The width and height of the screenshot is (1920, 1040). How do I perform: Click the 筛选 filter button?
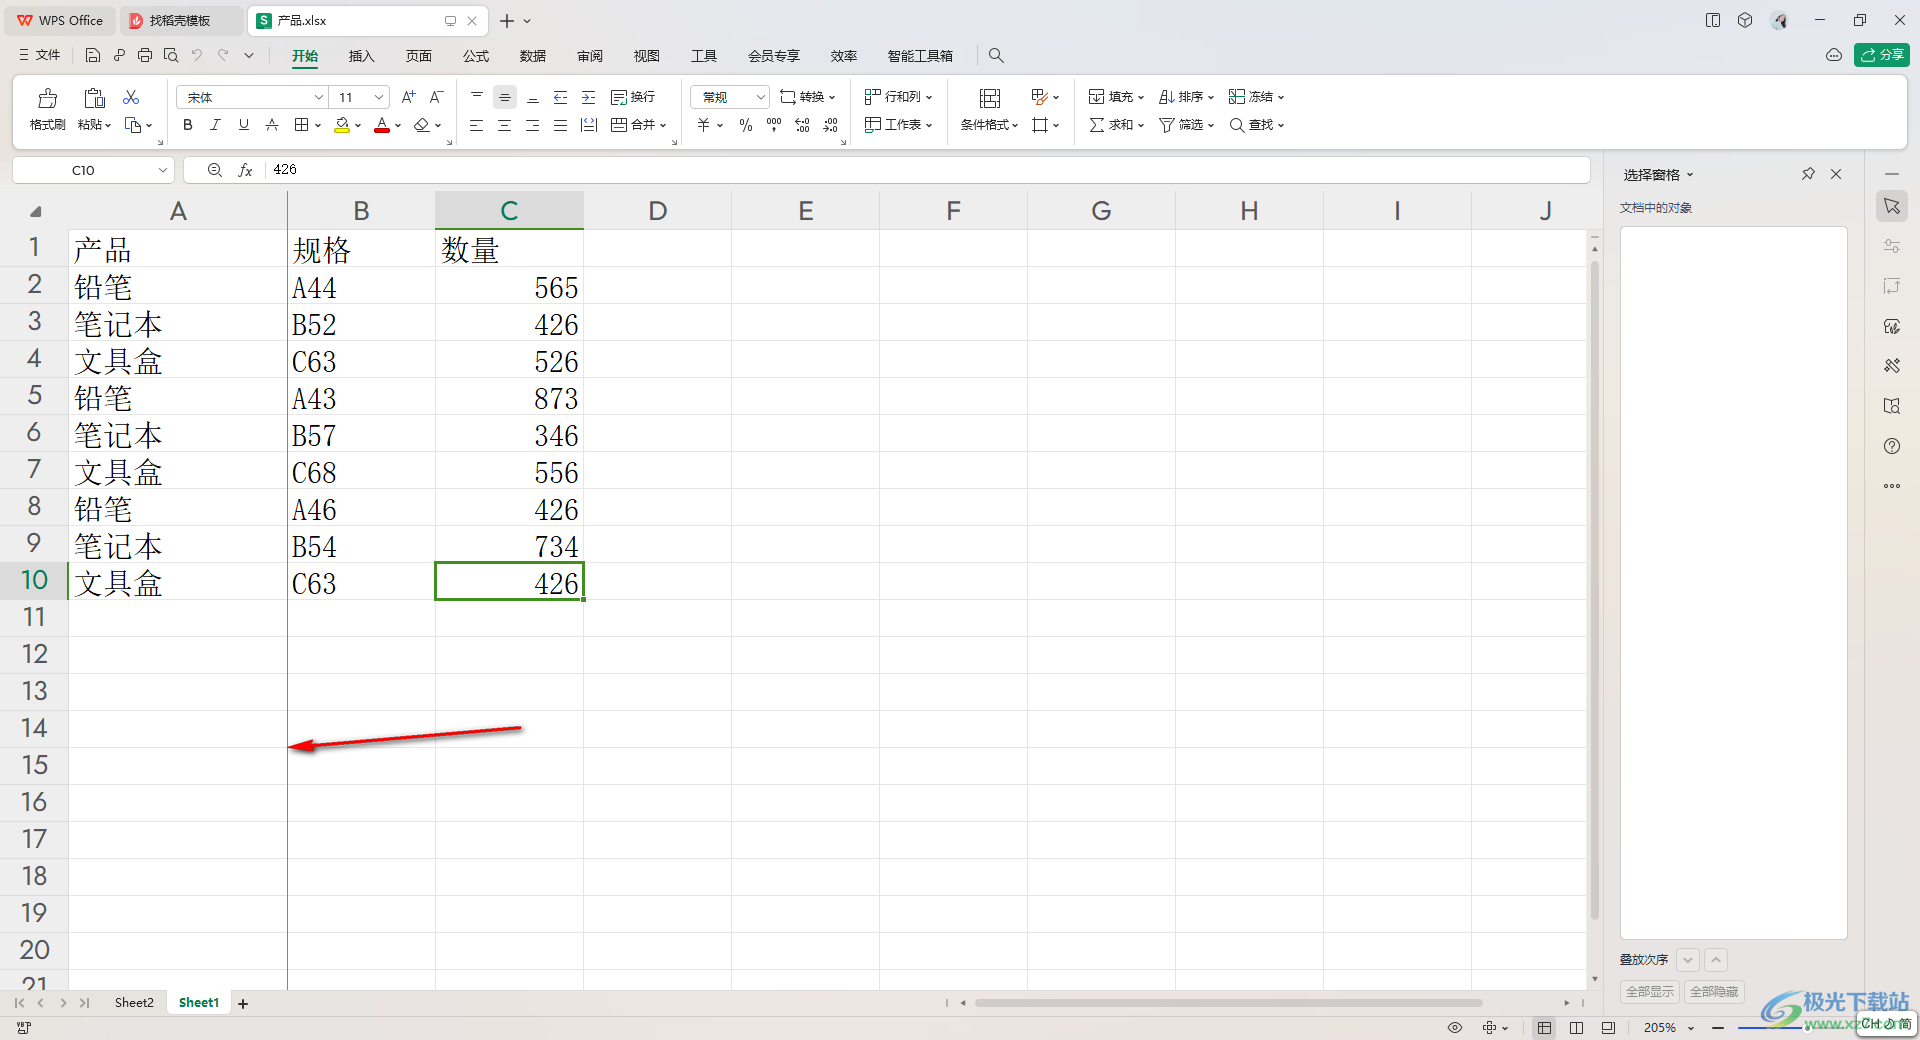tap(1186, 125)
